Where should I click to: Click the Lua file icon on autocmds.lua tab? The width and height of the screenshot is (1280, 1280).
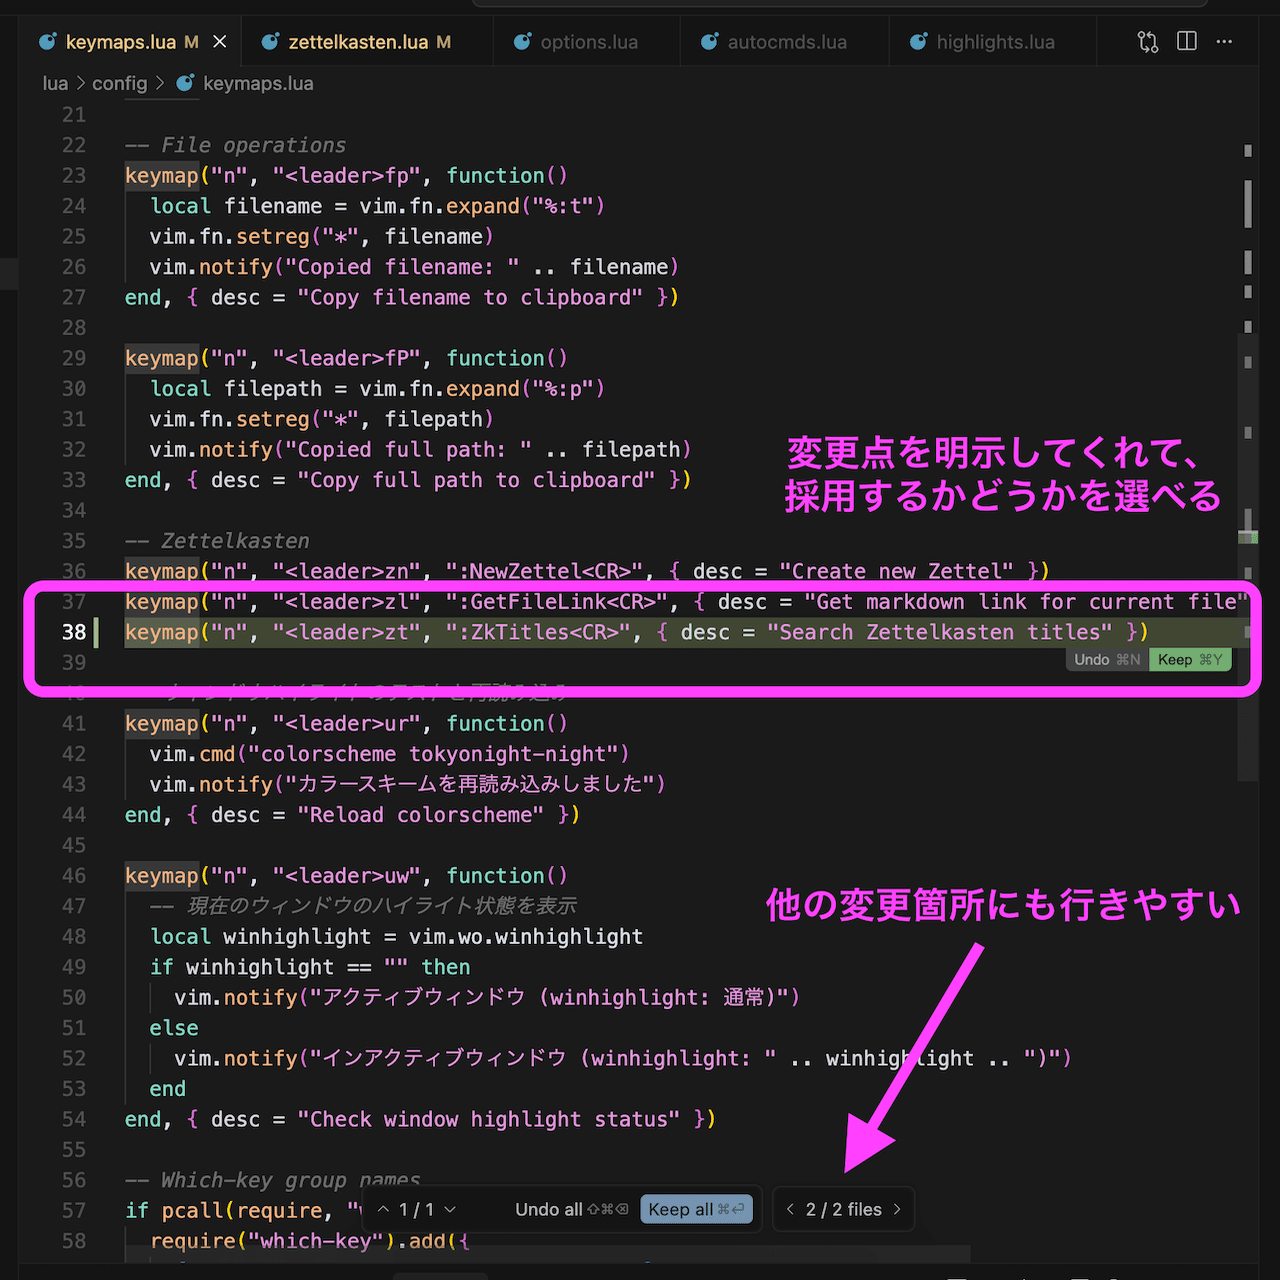[x=709, y=42]
